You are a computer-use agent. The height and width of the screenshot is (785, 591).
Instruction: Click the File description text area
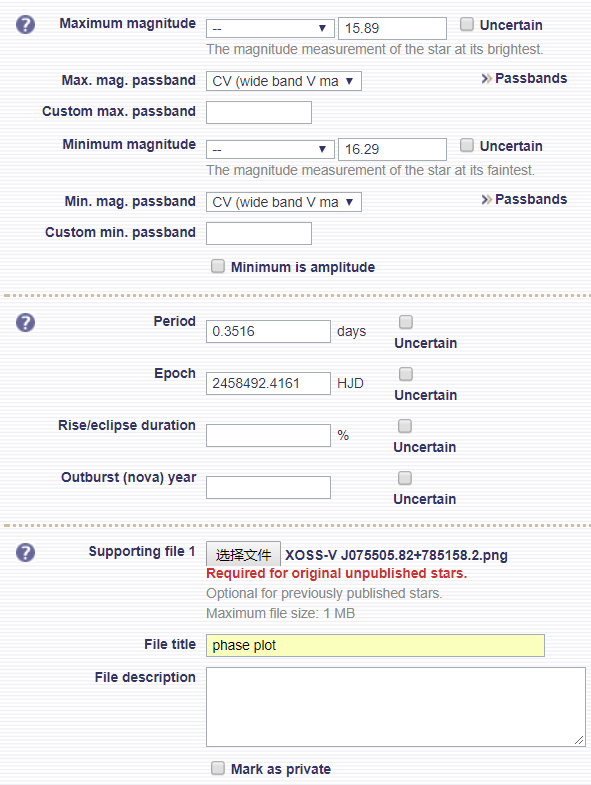pyautogui.click(x=396, y=707)
